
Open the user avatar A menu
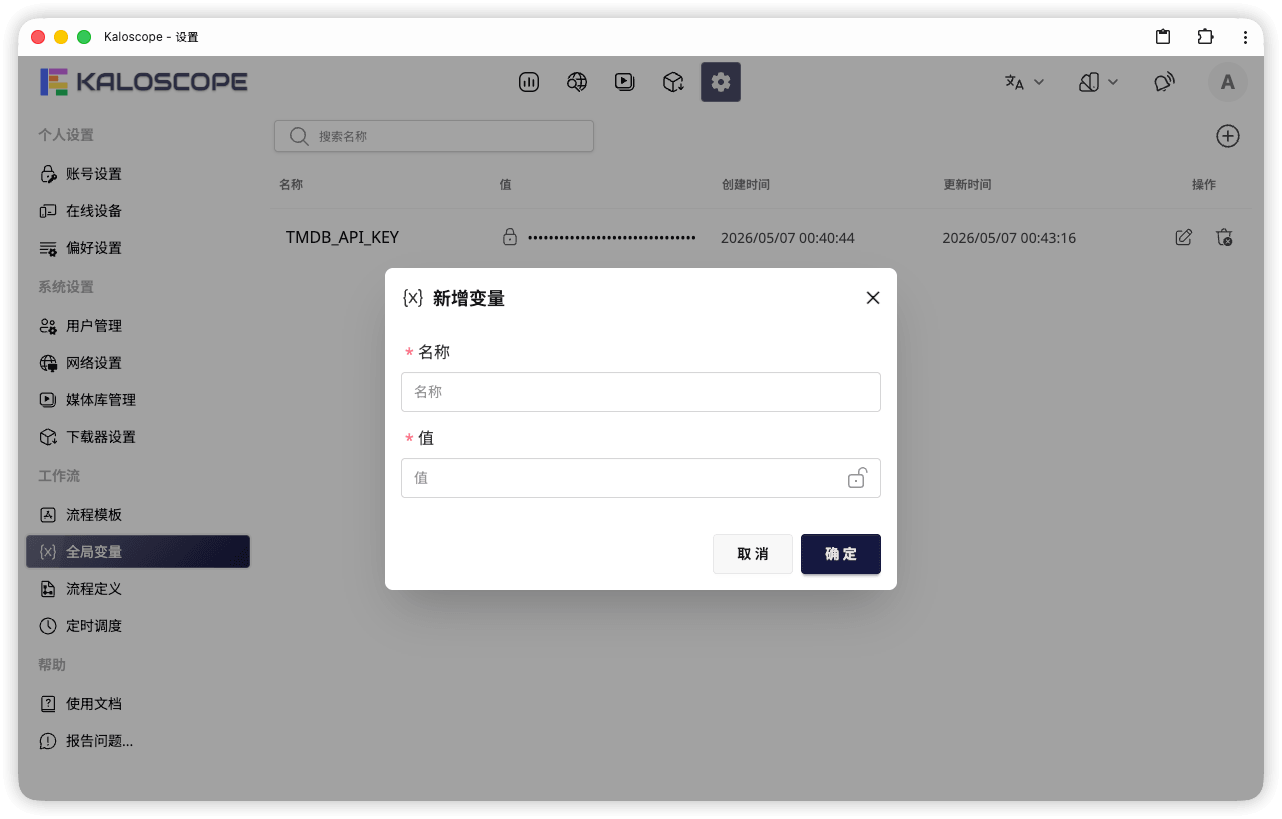pyautogui.click(x=1228, y=82)
